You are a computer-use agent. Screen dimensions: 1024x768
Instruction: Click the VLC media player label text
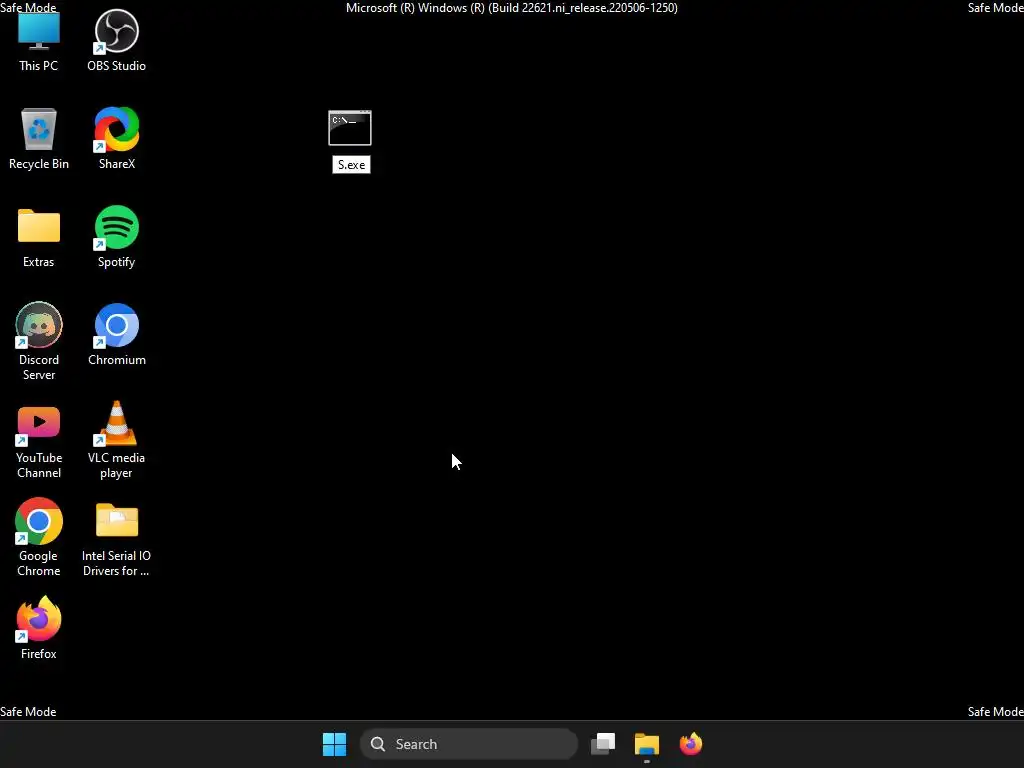pos(116,465)
